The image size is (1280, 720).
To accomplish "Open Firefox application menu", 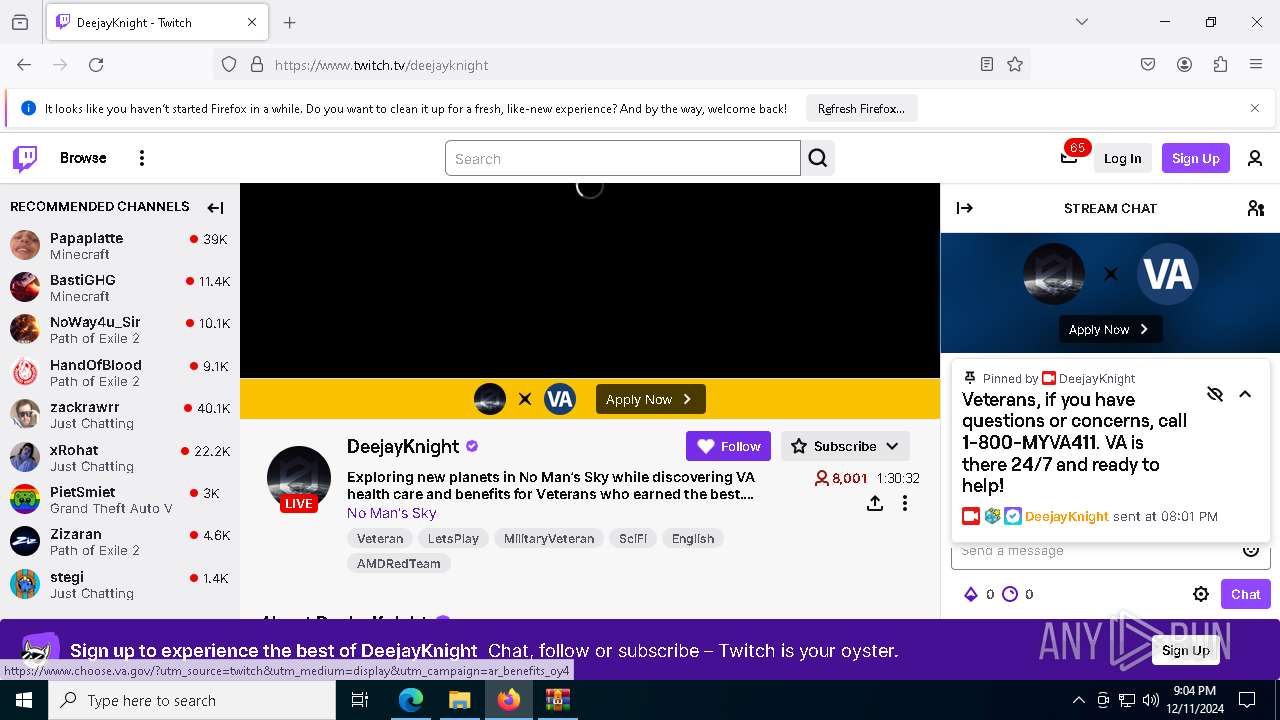I will (1256, 65).
